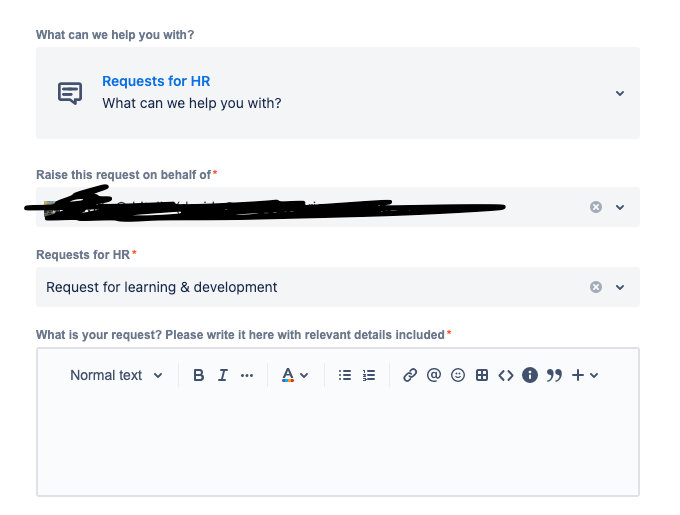Apply italic formatting in the editor
This screenshot has height=515, width=680.
point(222,375)
